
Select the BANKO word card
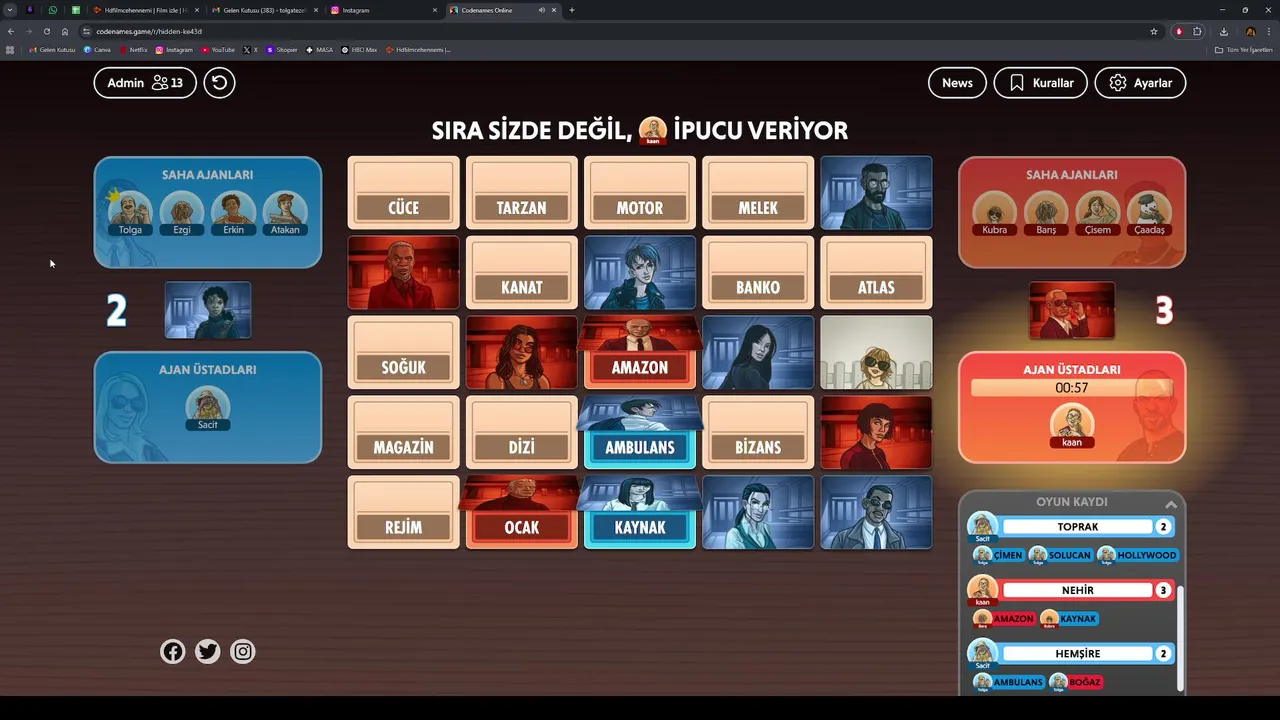pos(757,273)
